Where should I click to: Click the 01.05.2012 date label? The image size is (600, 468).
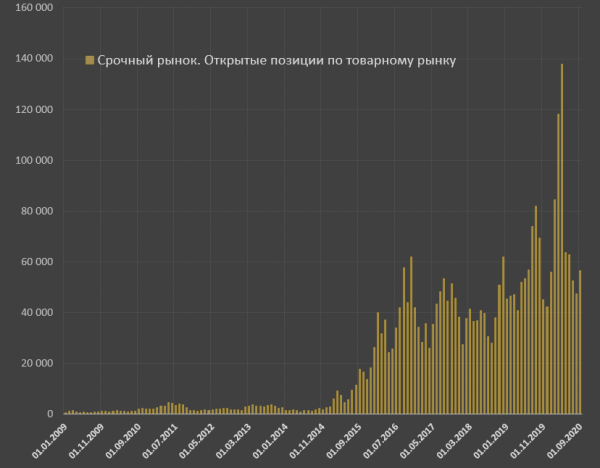pos(196,440)
